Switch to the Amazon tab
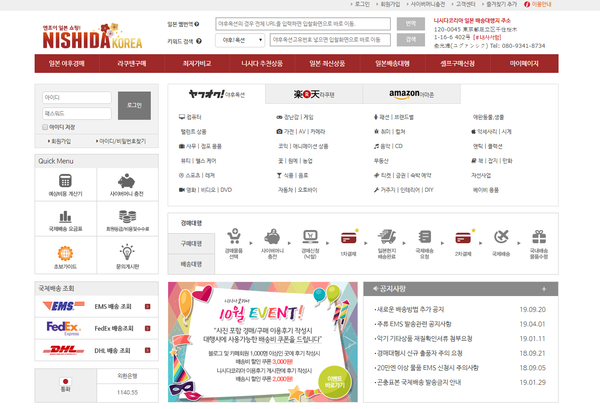Image resolution: width=600 pixels, height=409 pixels. [411, 94]
